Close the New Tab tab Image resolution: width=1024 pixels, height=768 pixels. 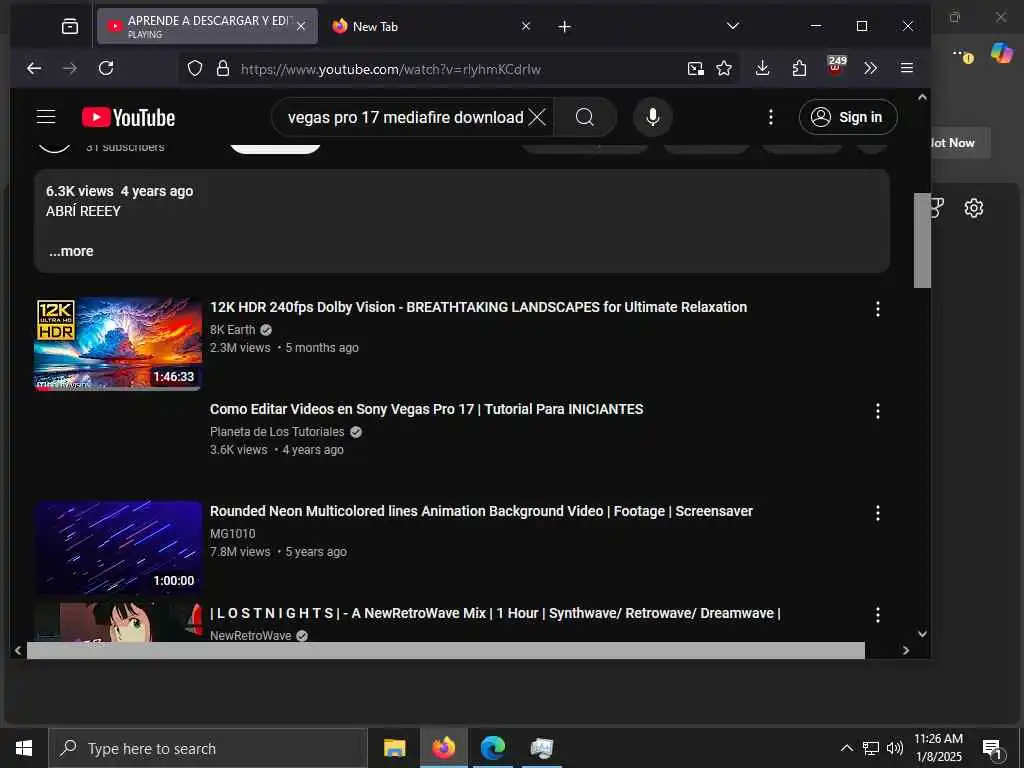coord(526,26)
